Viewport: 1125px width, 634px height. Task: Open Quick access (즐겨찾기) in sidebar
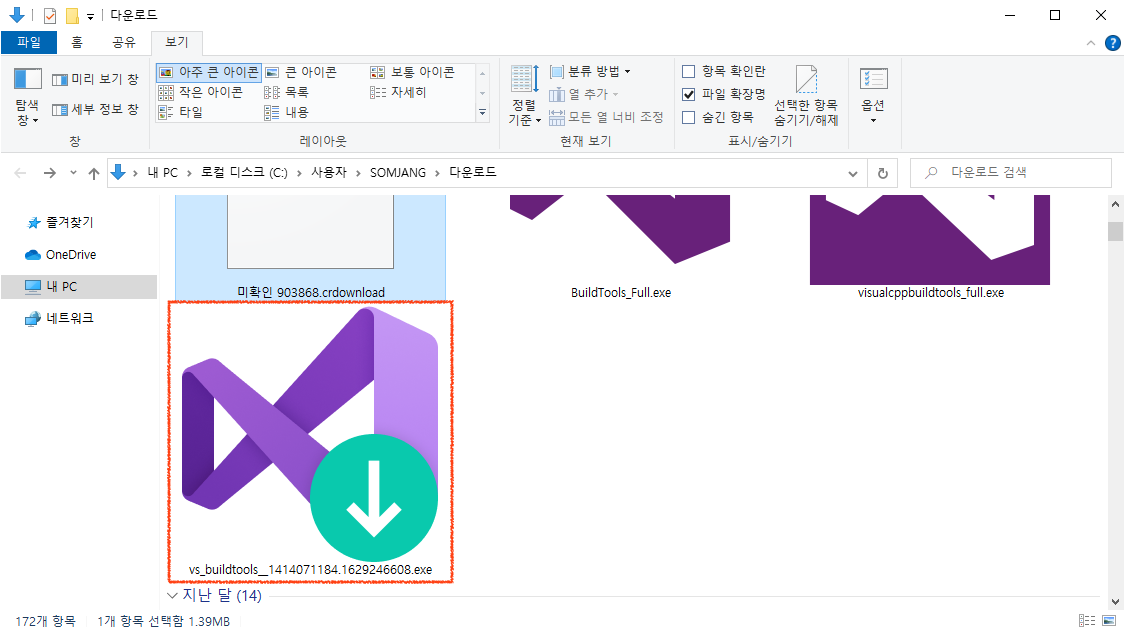[70, 222]
